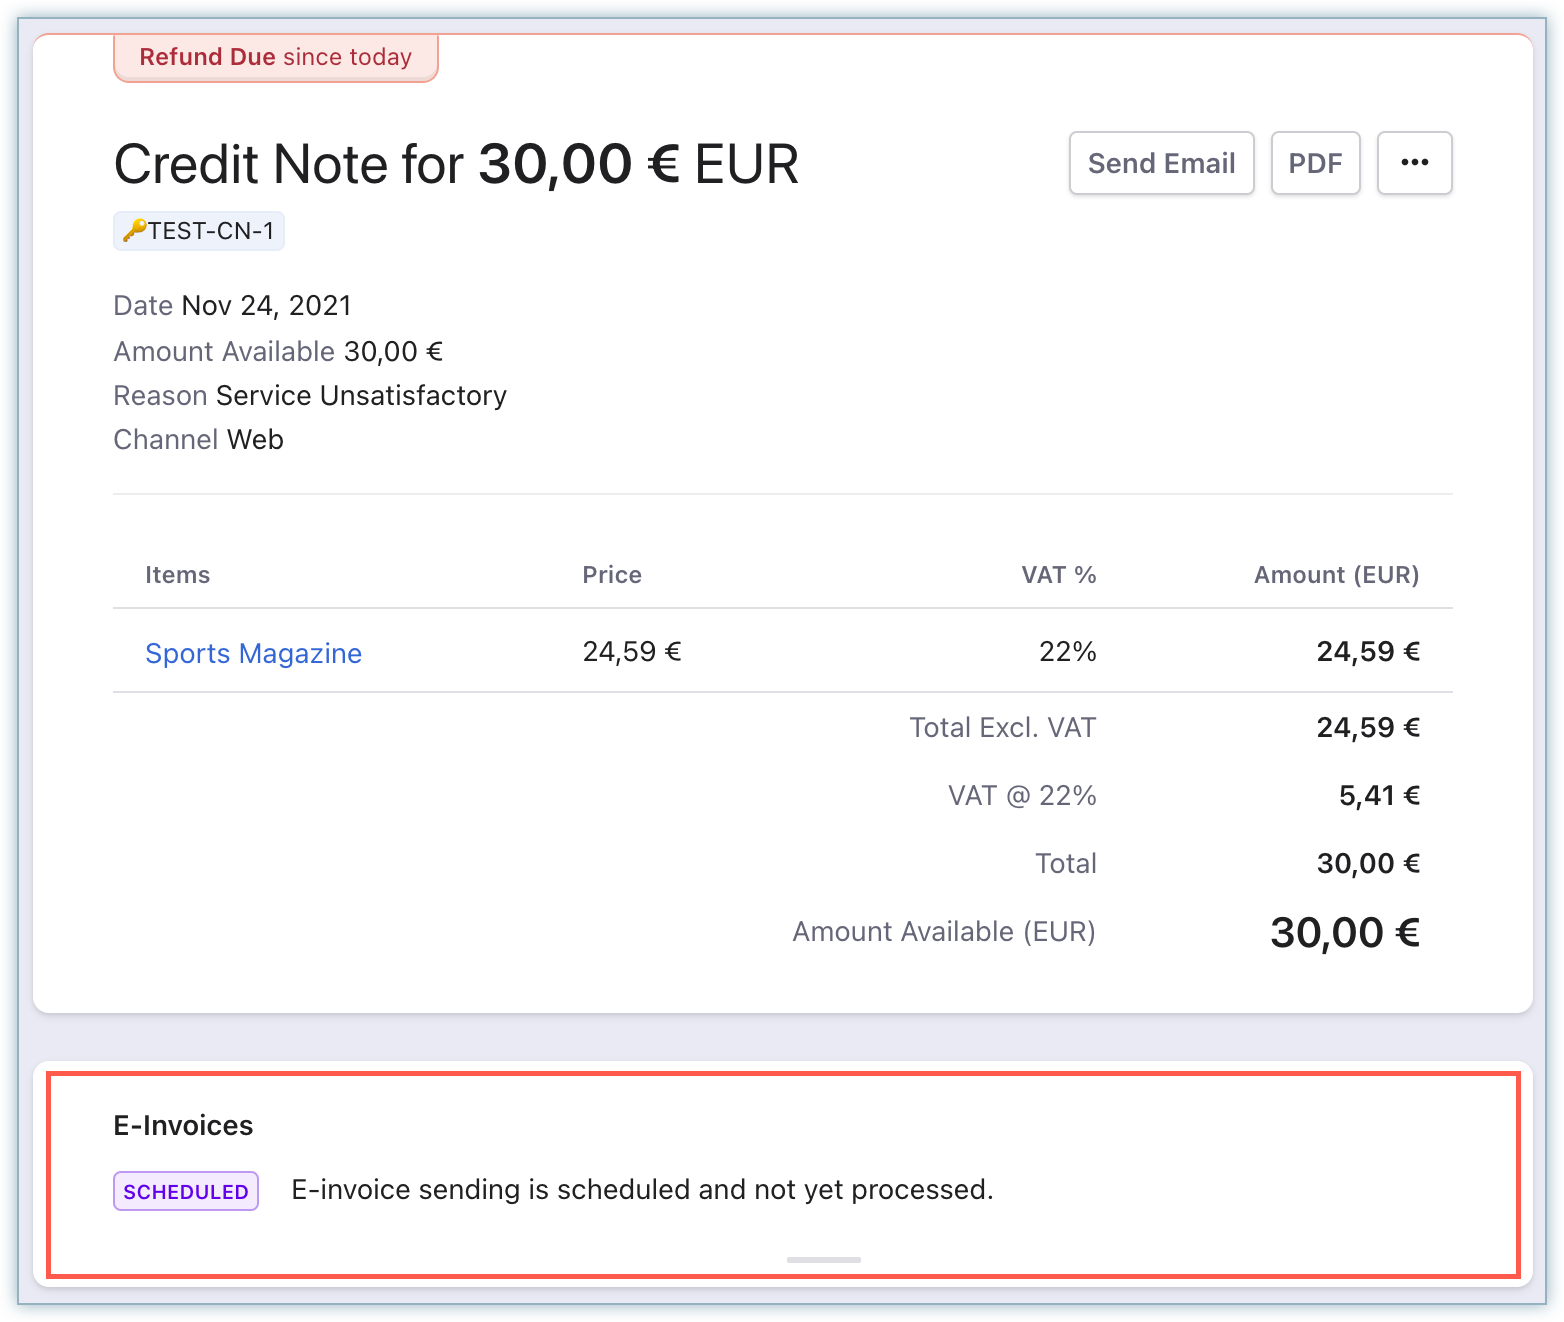Click the Channel Web value
Viewport: 1564px width, 1322px height.
click(255, 439)
